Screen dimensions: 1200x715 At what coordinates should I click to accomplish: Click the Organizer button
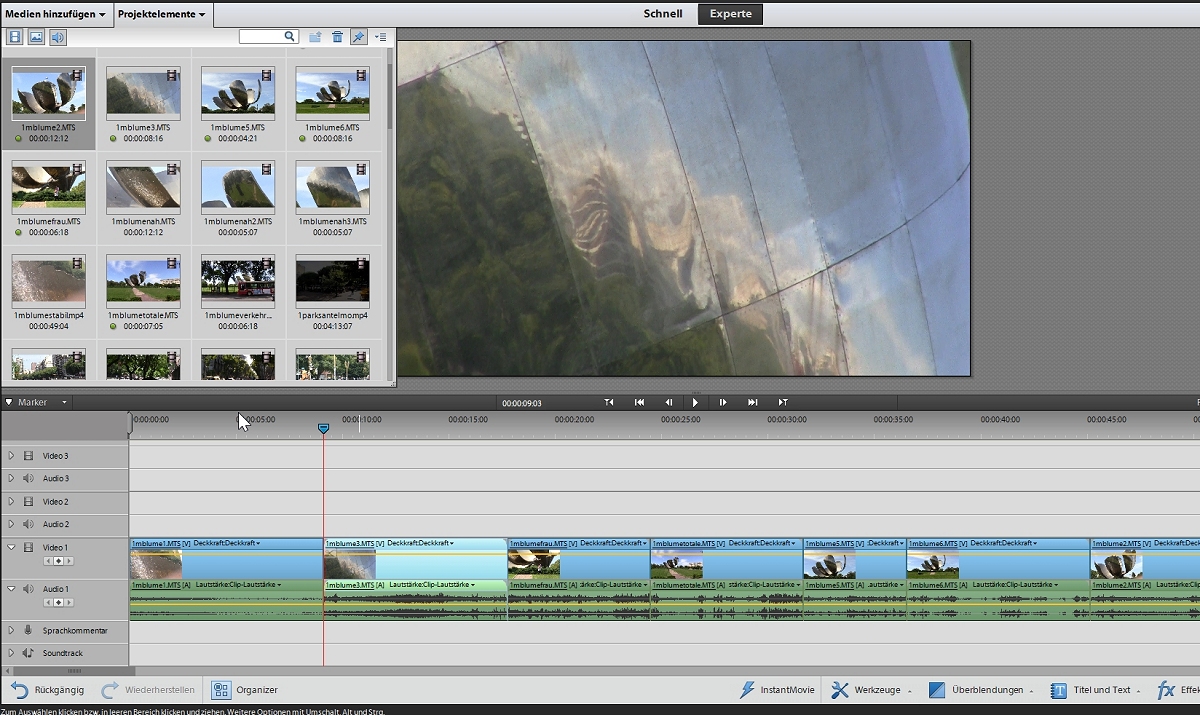[245, 690]
